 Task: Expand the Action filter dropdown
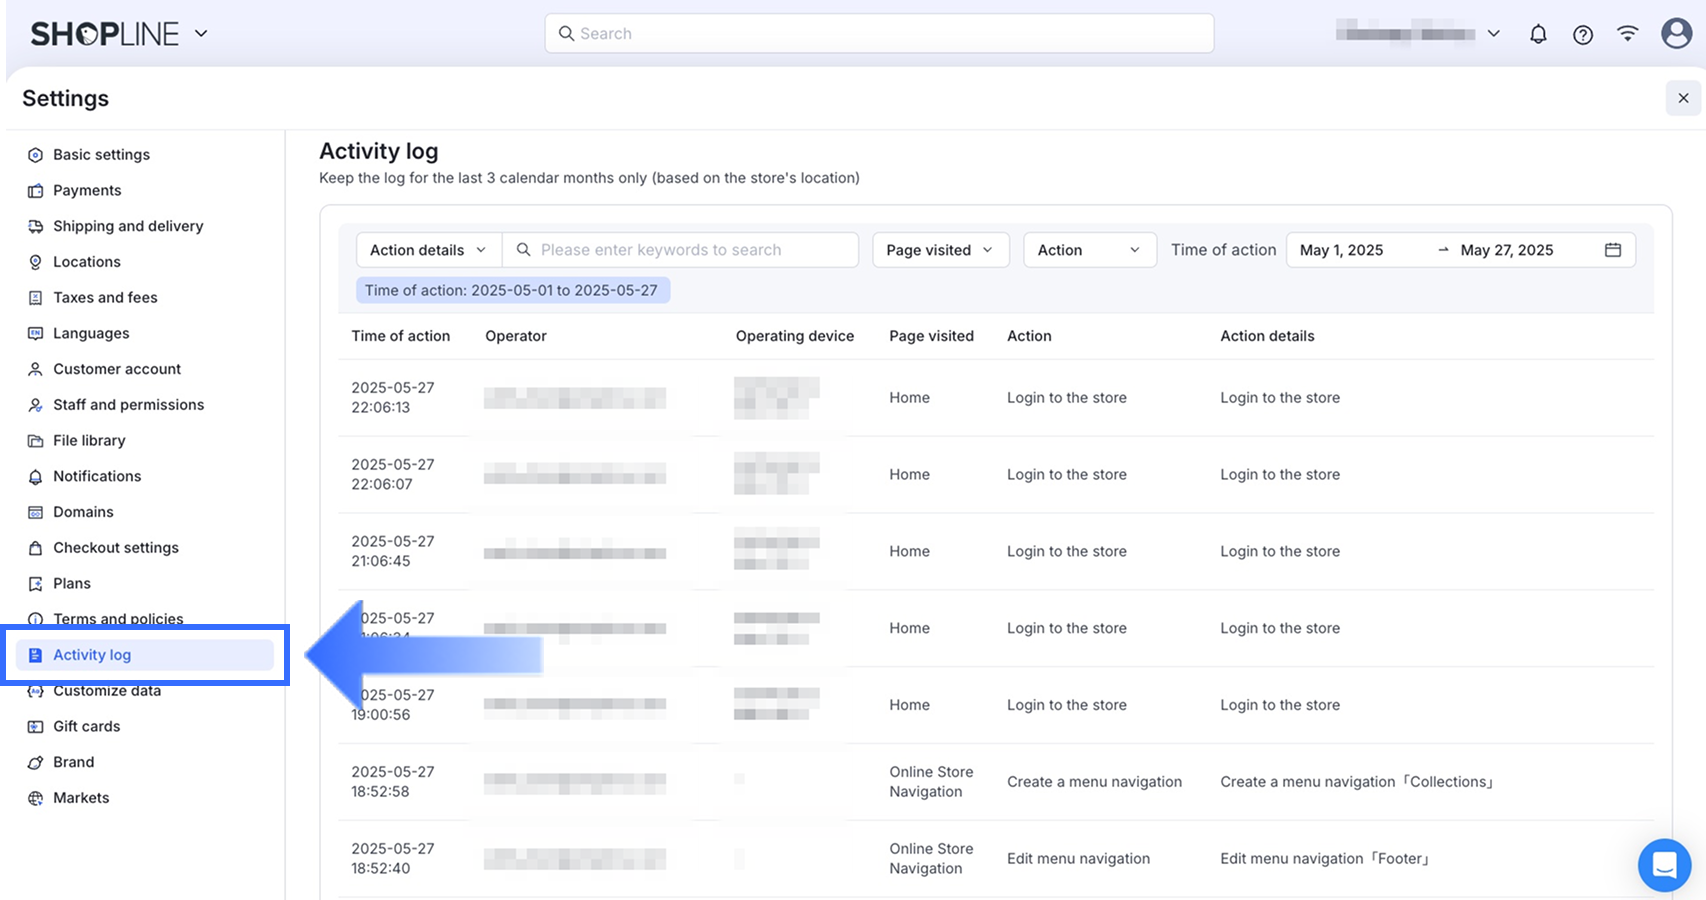pos(1089,250)
